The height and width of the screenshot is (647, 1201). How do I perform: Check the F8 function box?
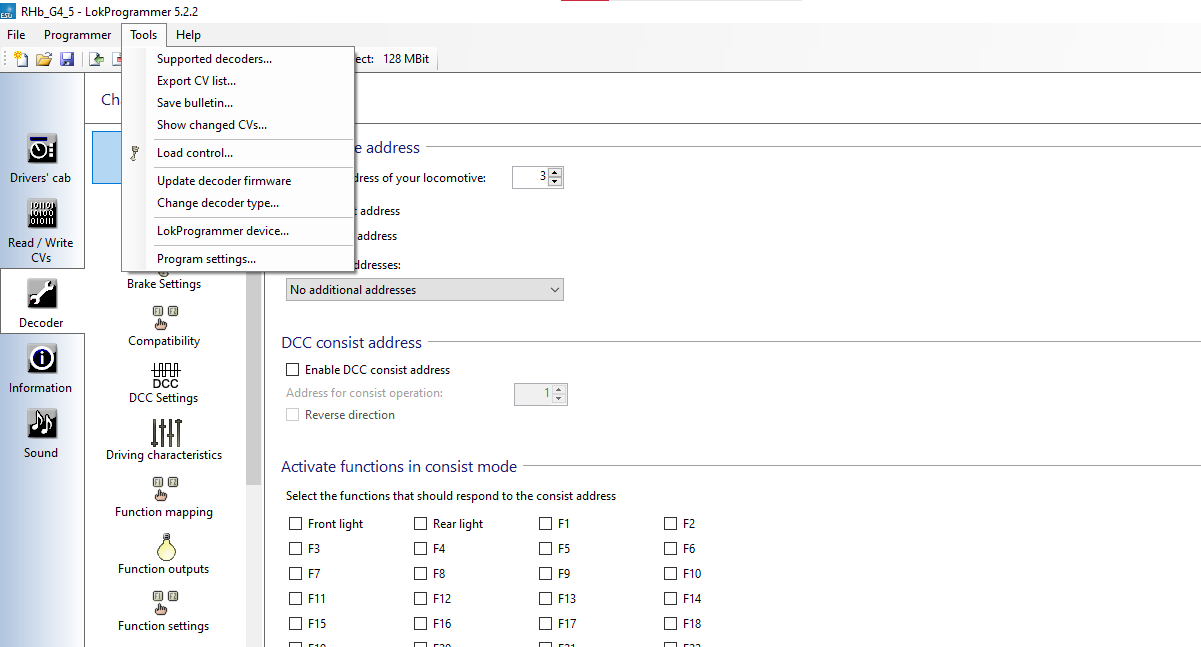pyautogui.click(x=420, y=574)
